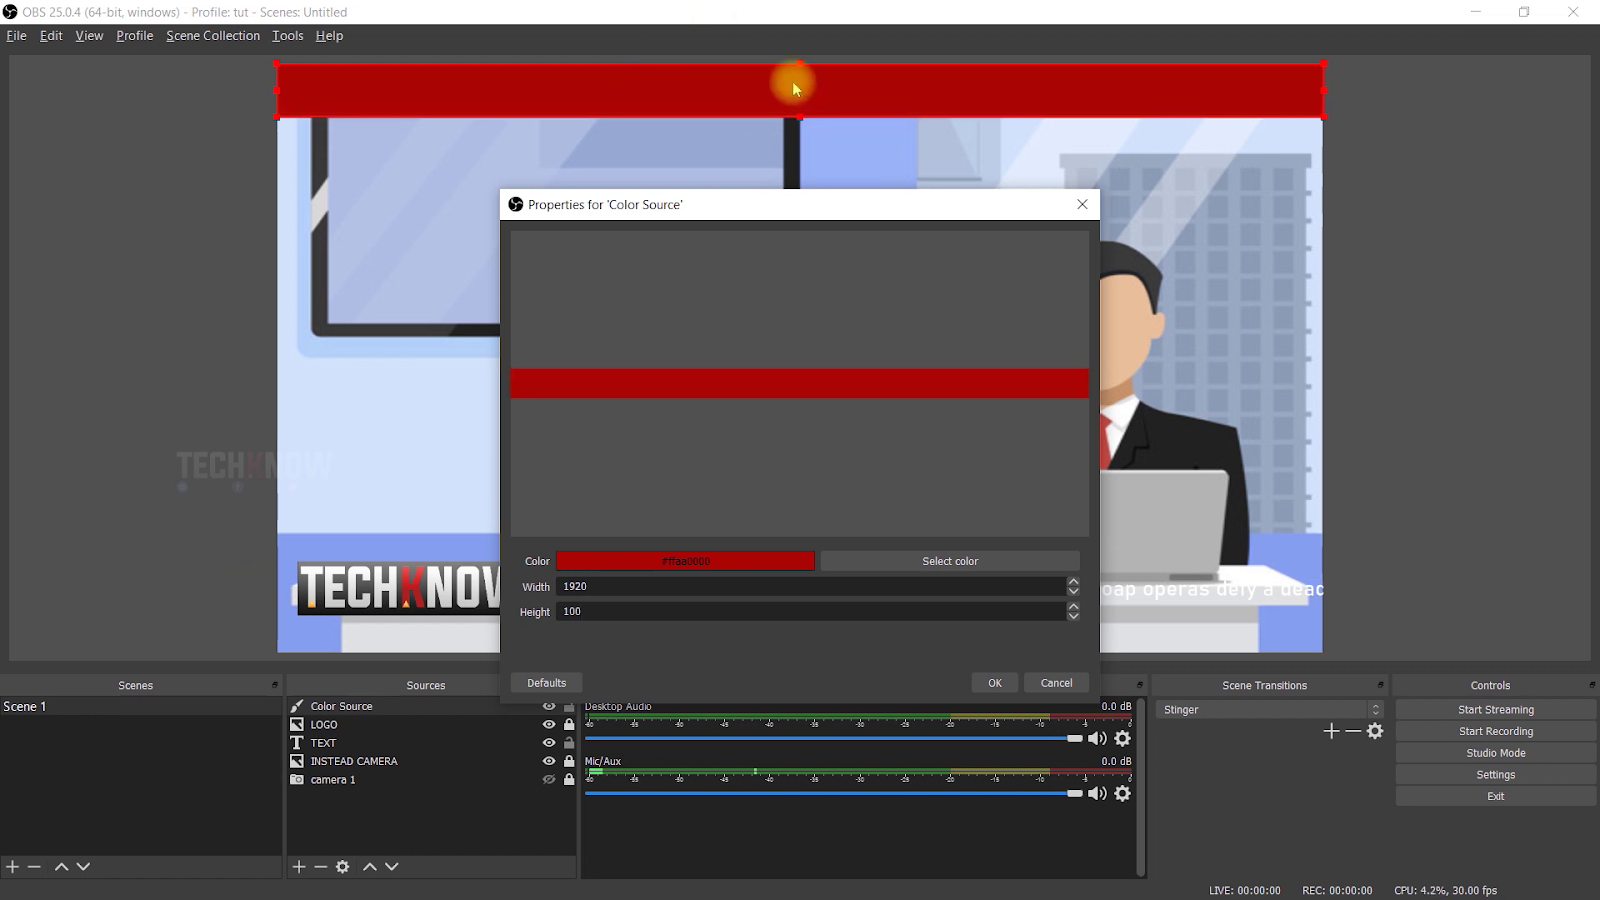
Task: Open the Scene Collection menu
Action: click(x=213, y=36)
